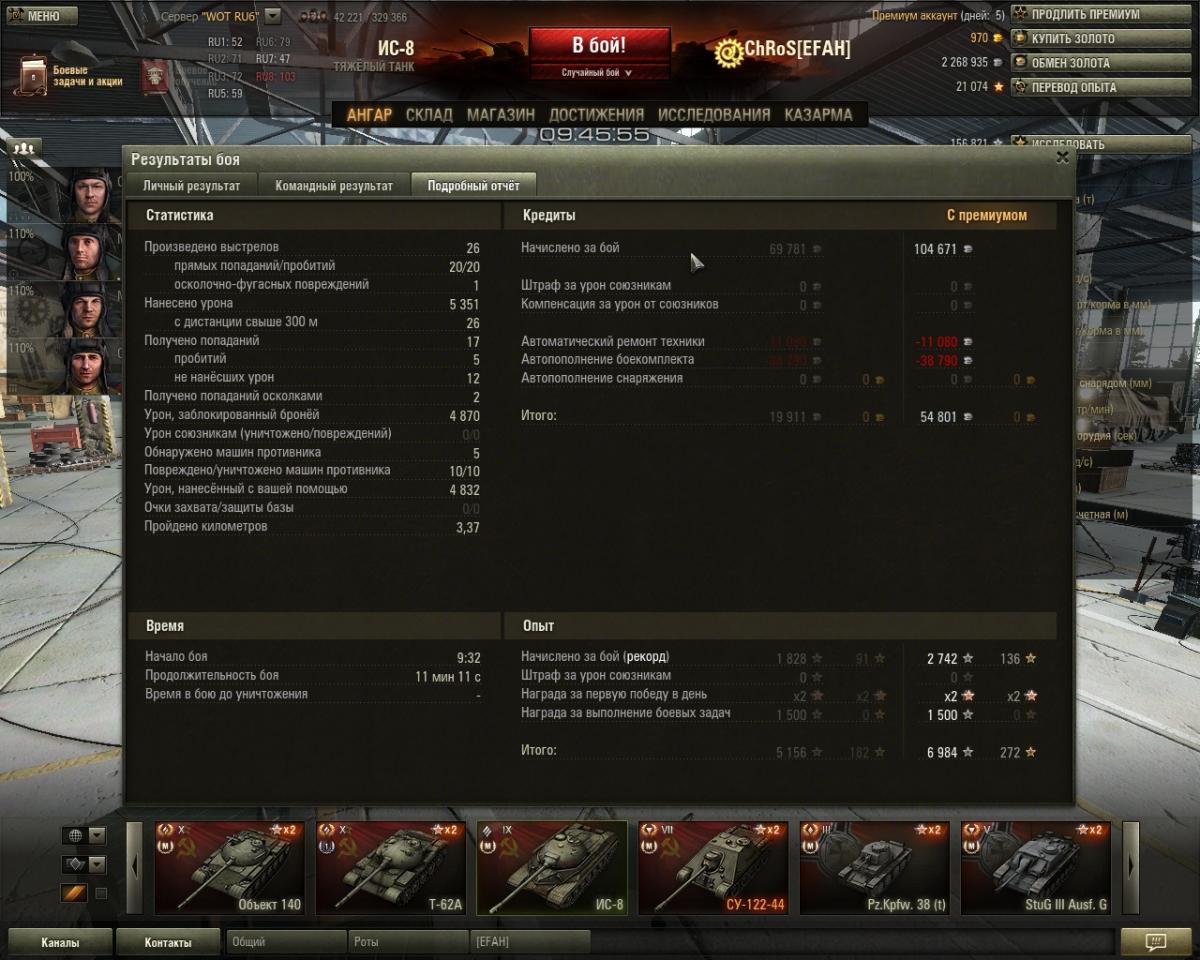Click the credits icon beside 54 801 total
This screenshot has height=960, width=1200.
[967, 417]
